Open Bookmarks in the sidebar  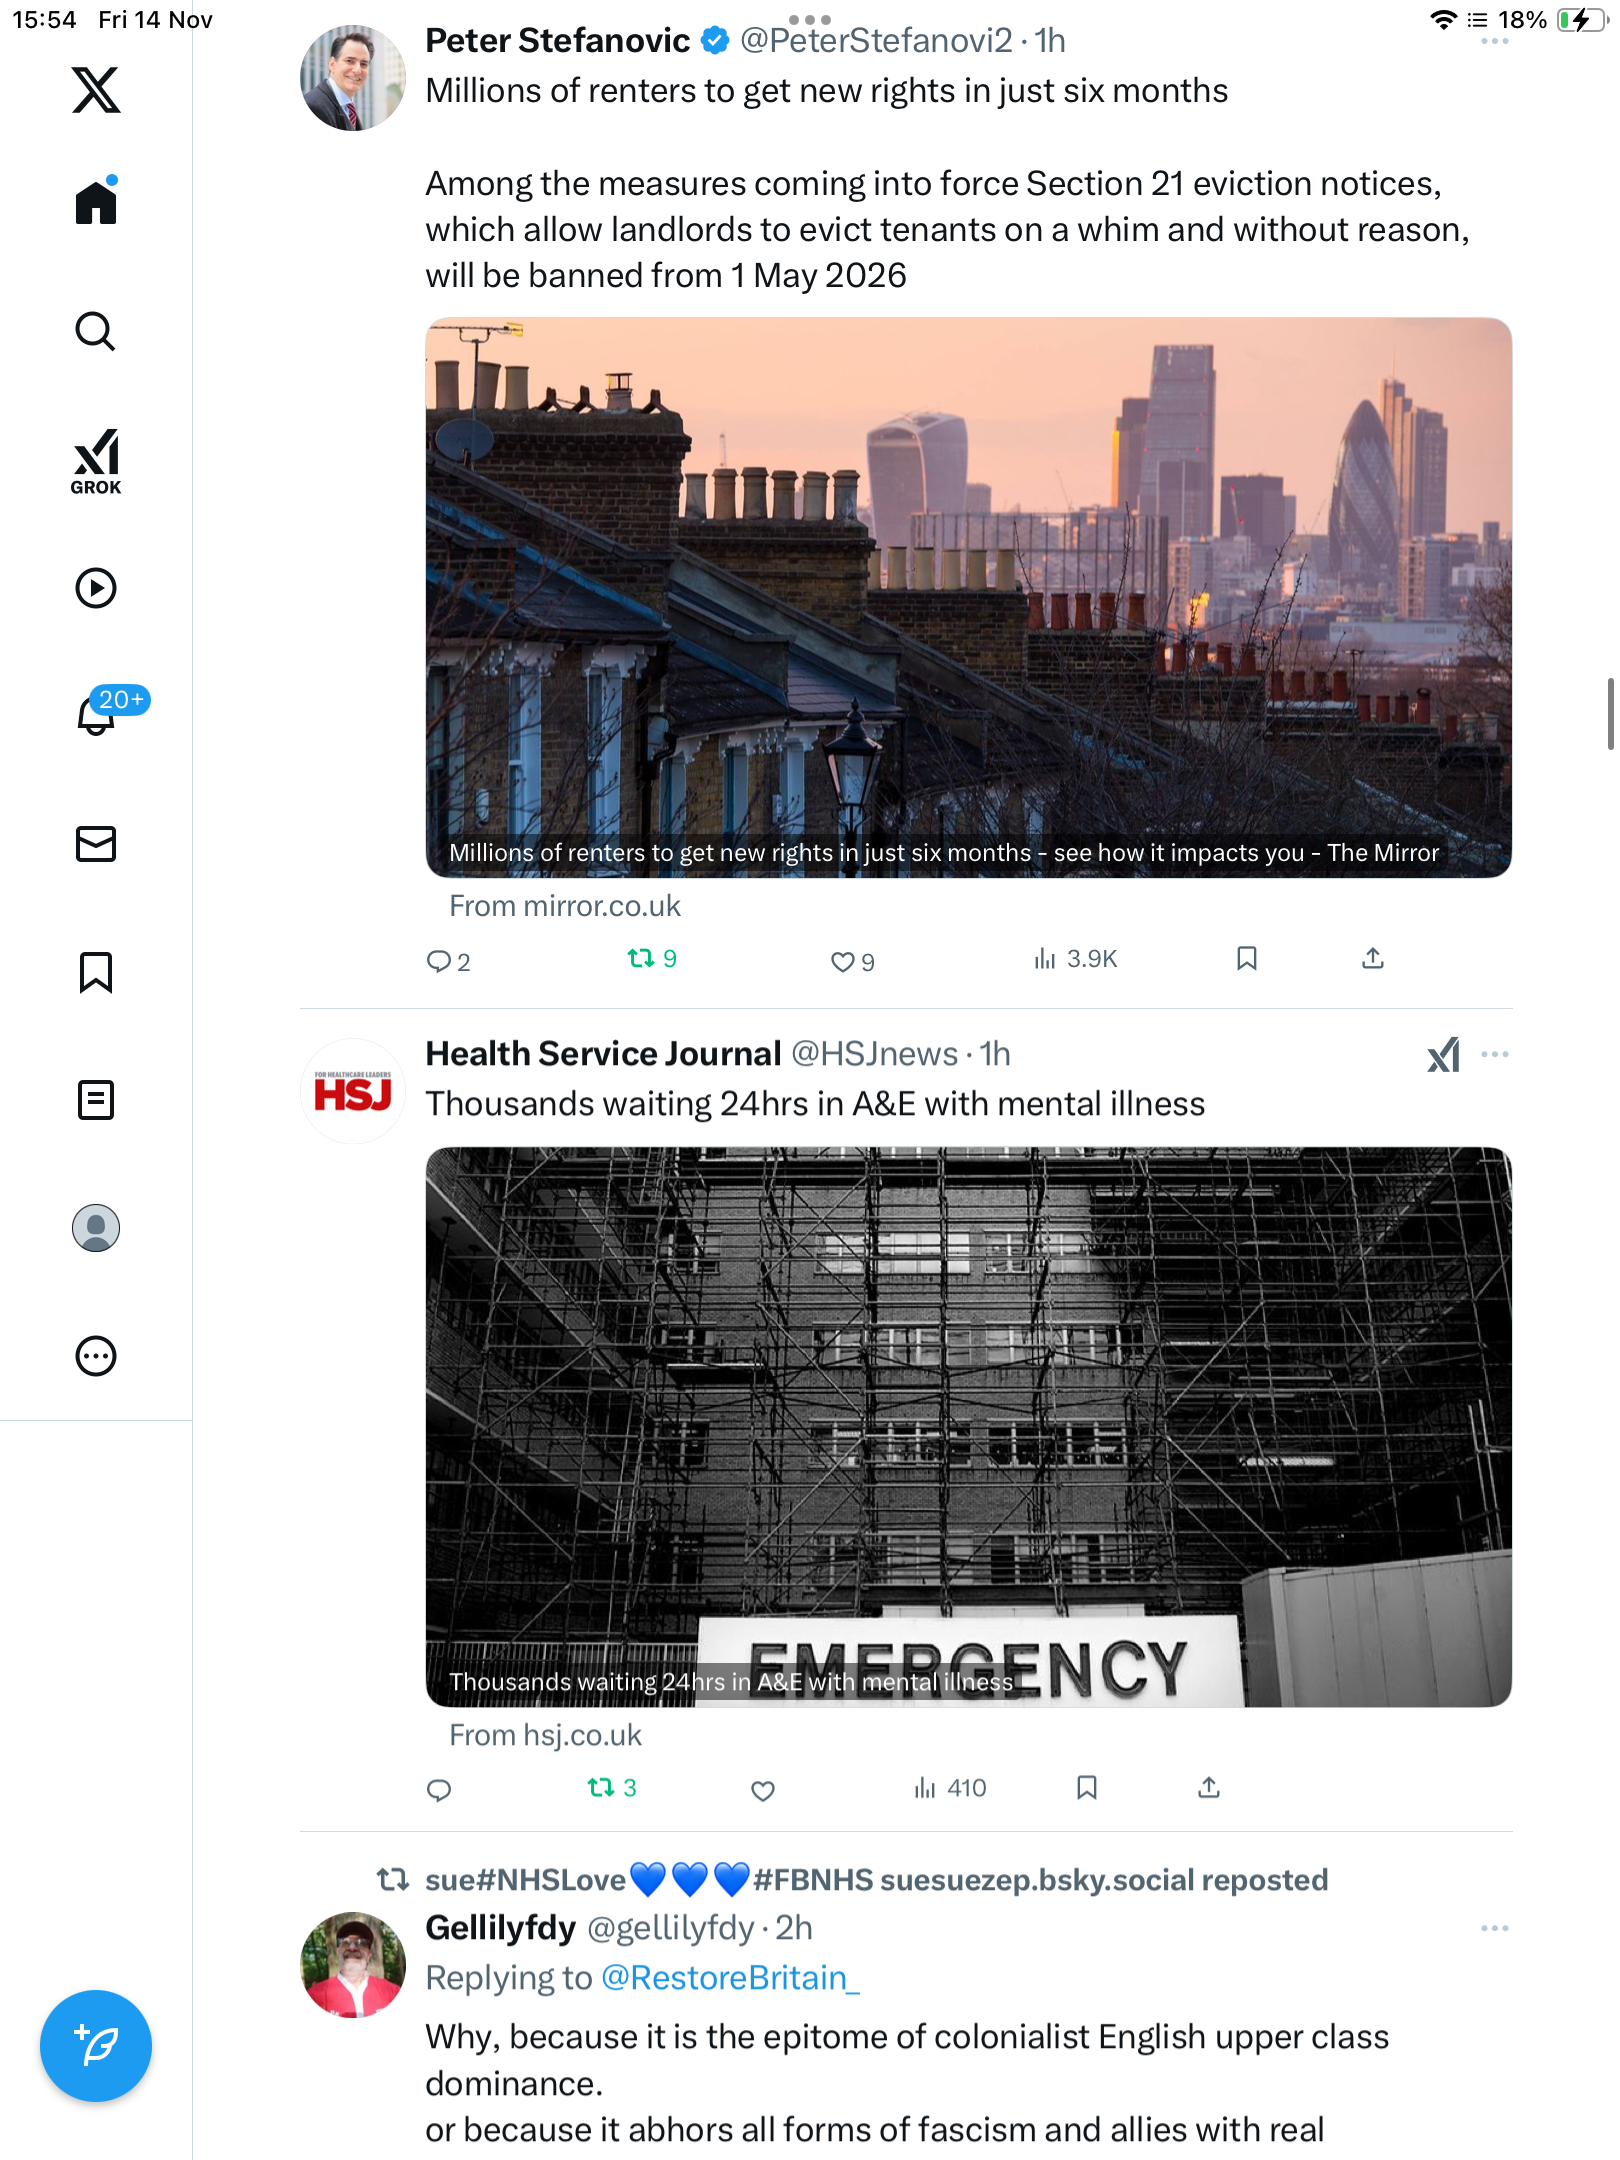pyautogui.click(x=96, y=972)
